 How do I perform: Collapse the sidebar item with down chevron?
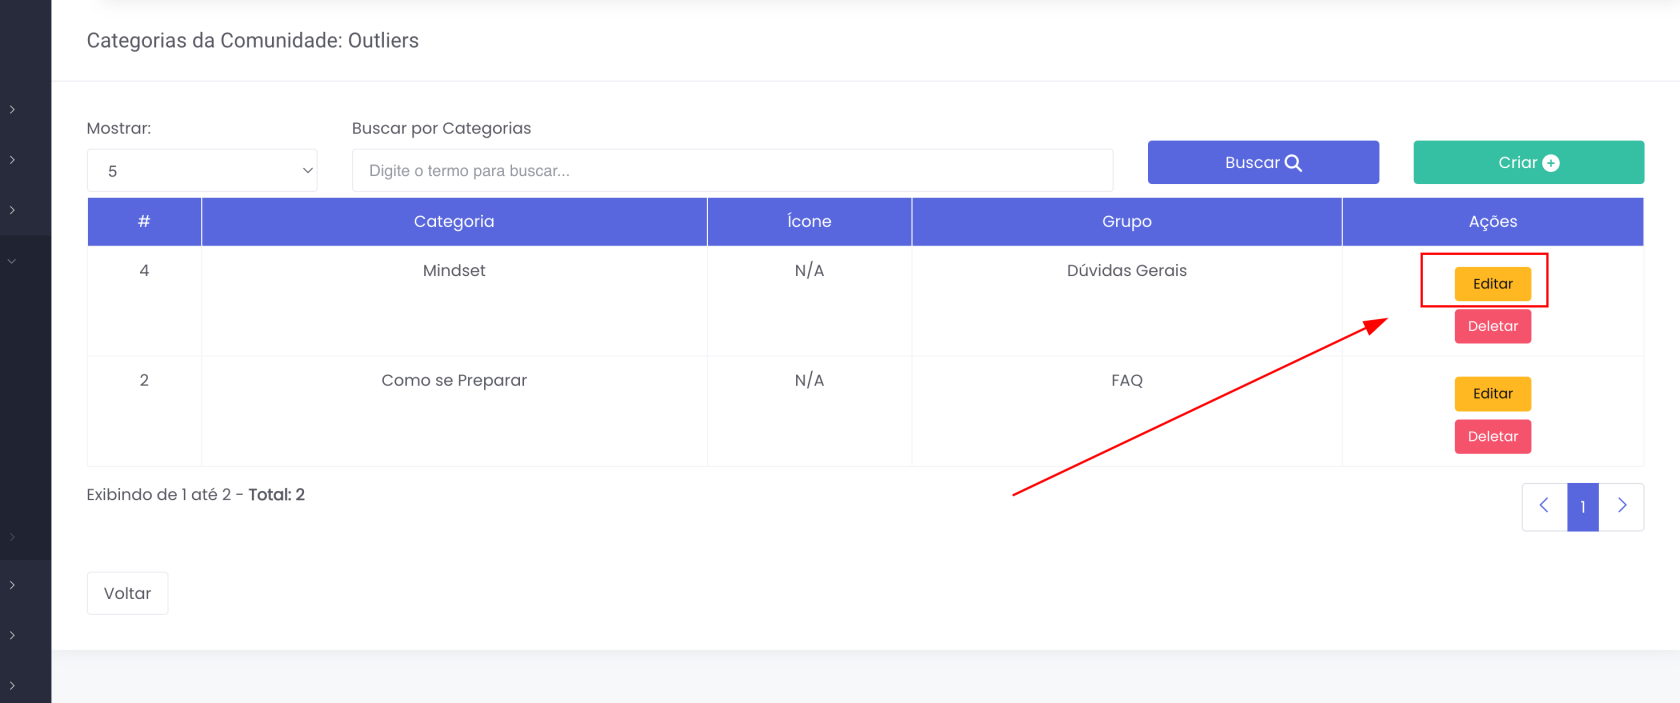[x=12, y=261]
